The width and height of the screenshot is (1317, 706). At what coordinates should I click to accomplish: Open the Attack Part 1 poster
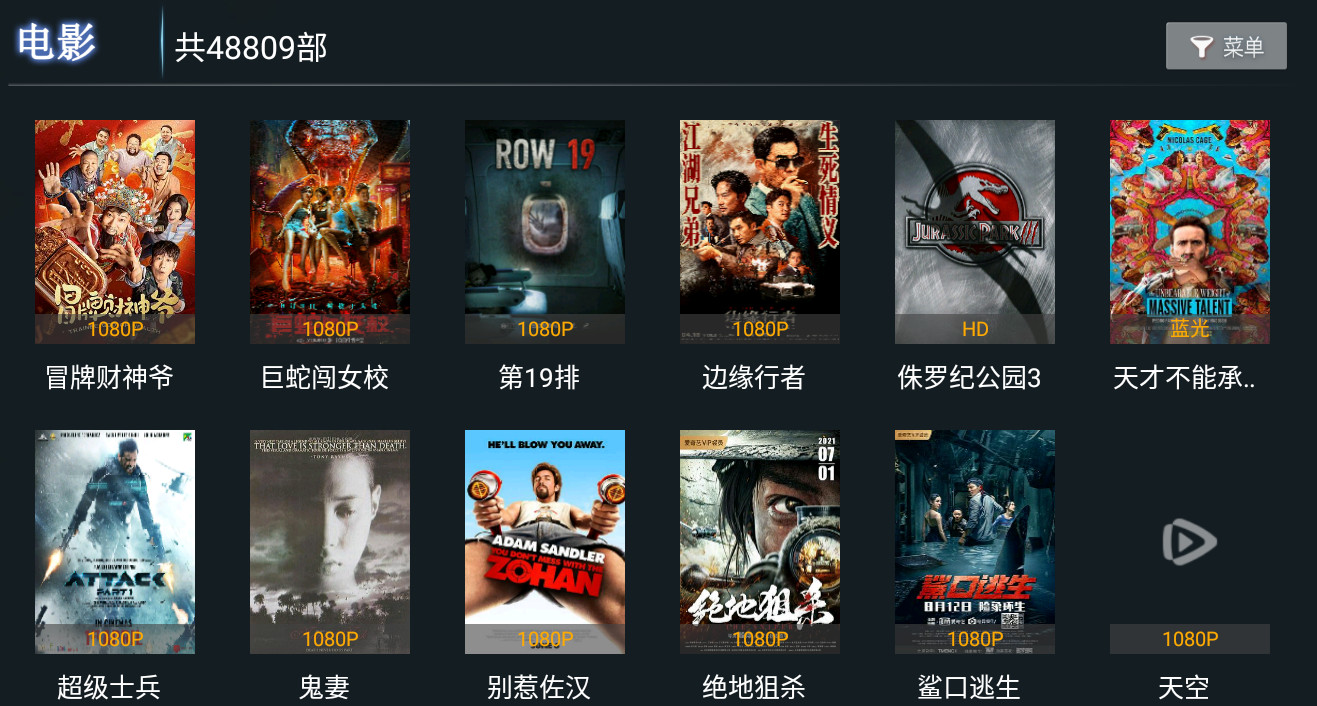point(115,542)
